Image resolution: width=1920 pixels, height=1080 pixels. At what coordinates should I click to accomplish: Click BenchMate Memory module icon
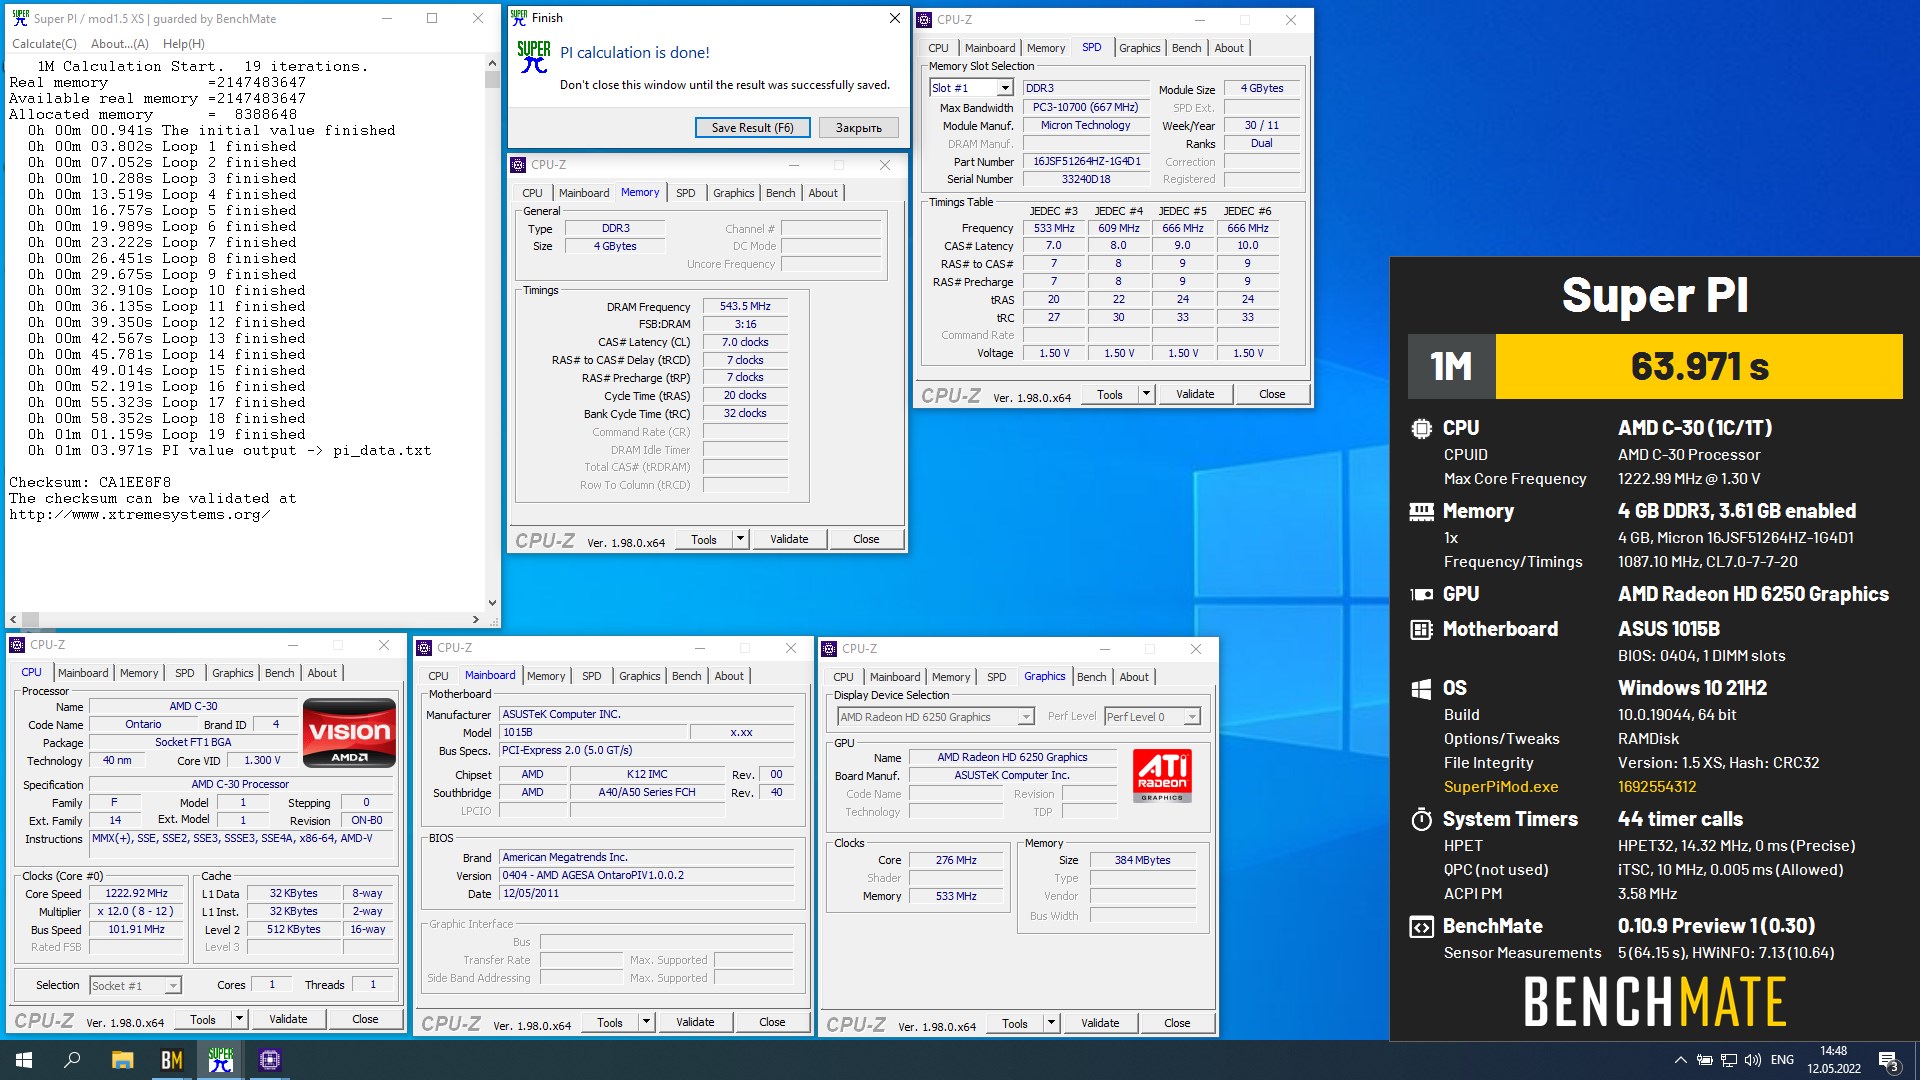click(x=1421, y=512)
